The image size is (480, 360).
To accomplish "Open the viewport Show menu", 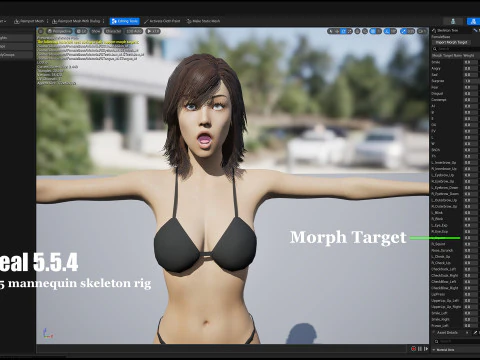I will pyautogui.click(x=96, y=31).
